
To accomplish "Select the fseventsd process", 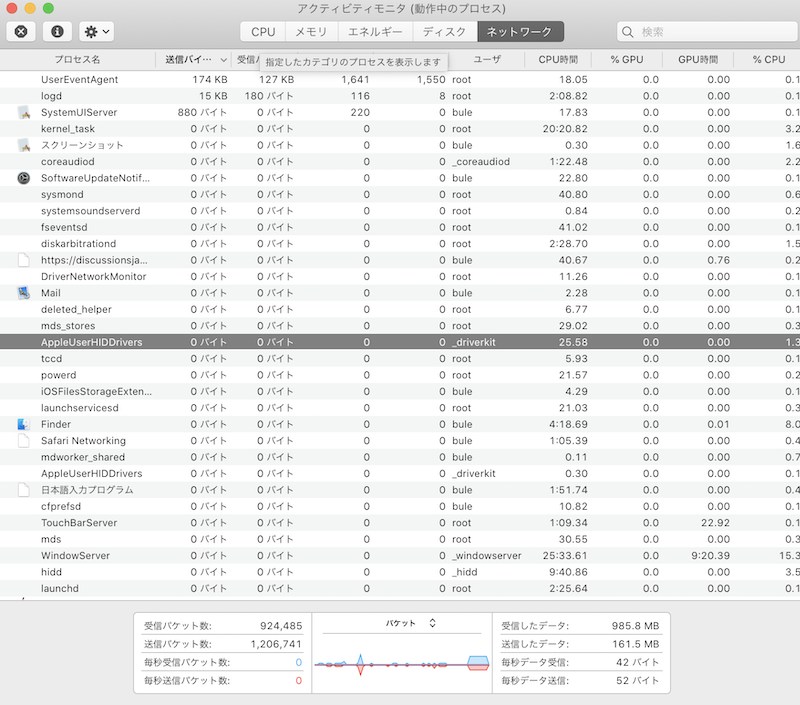I will [400, 227].
